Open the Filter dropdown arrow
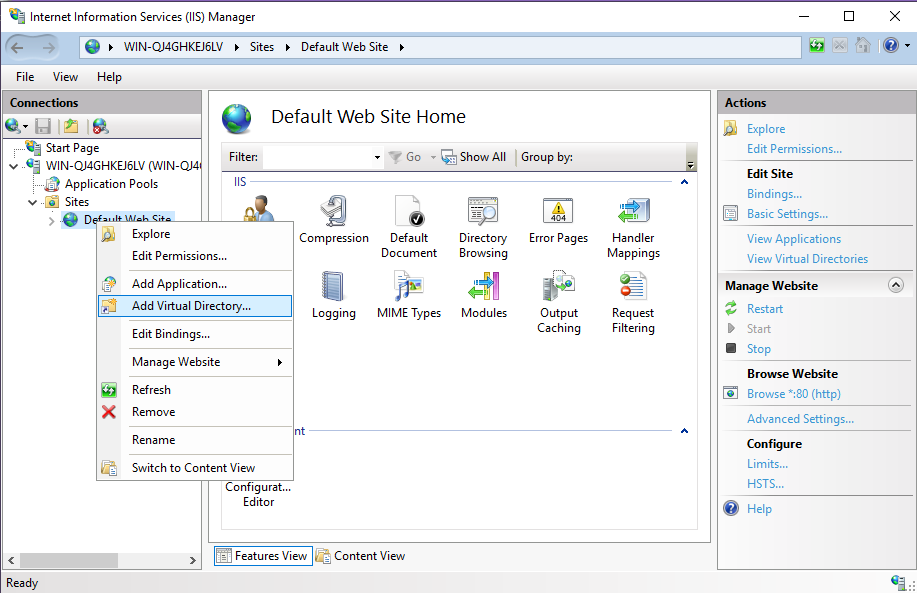 [377, 157]
